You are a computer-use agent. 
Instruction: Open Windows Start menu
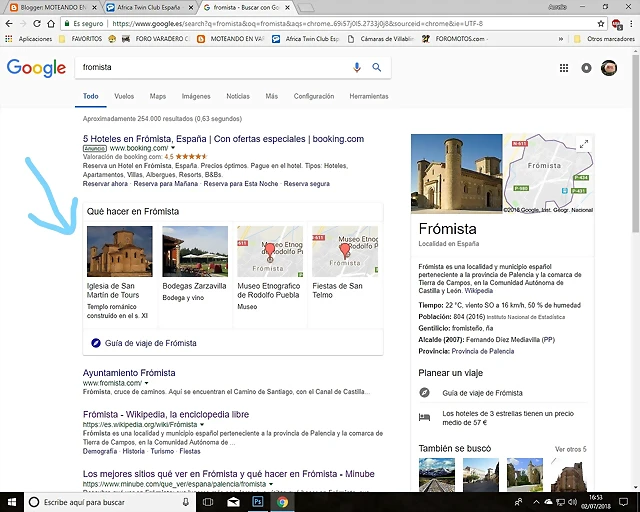pyautogui.click(x=12, y=502)
